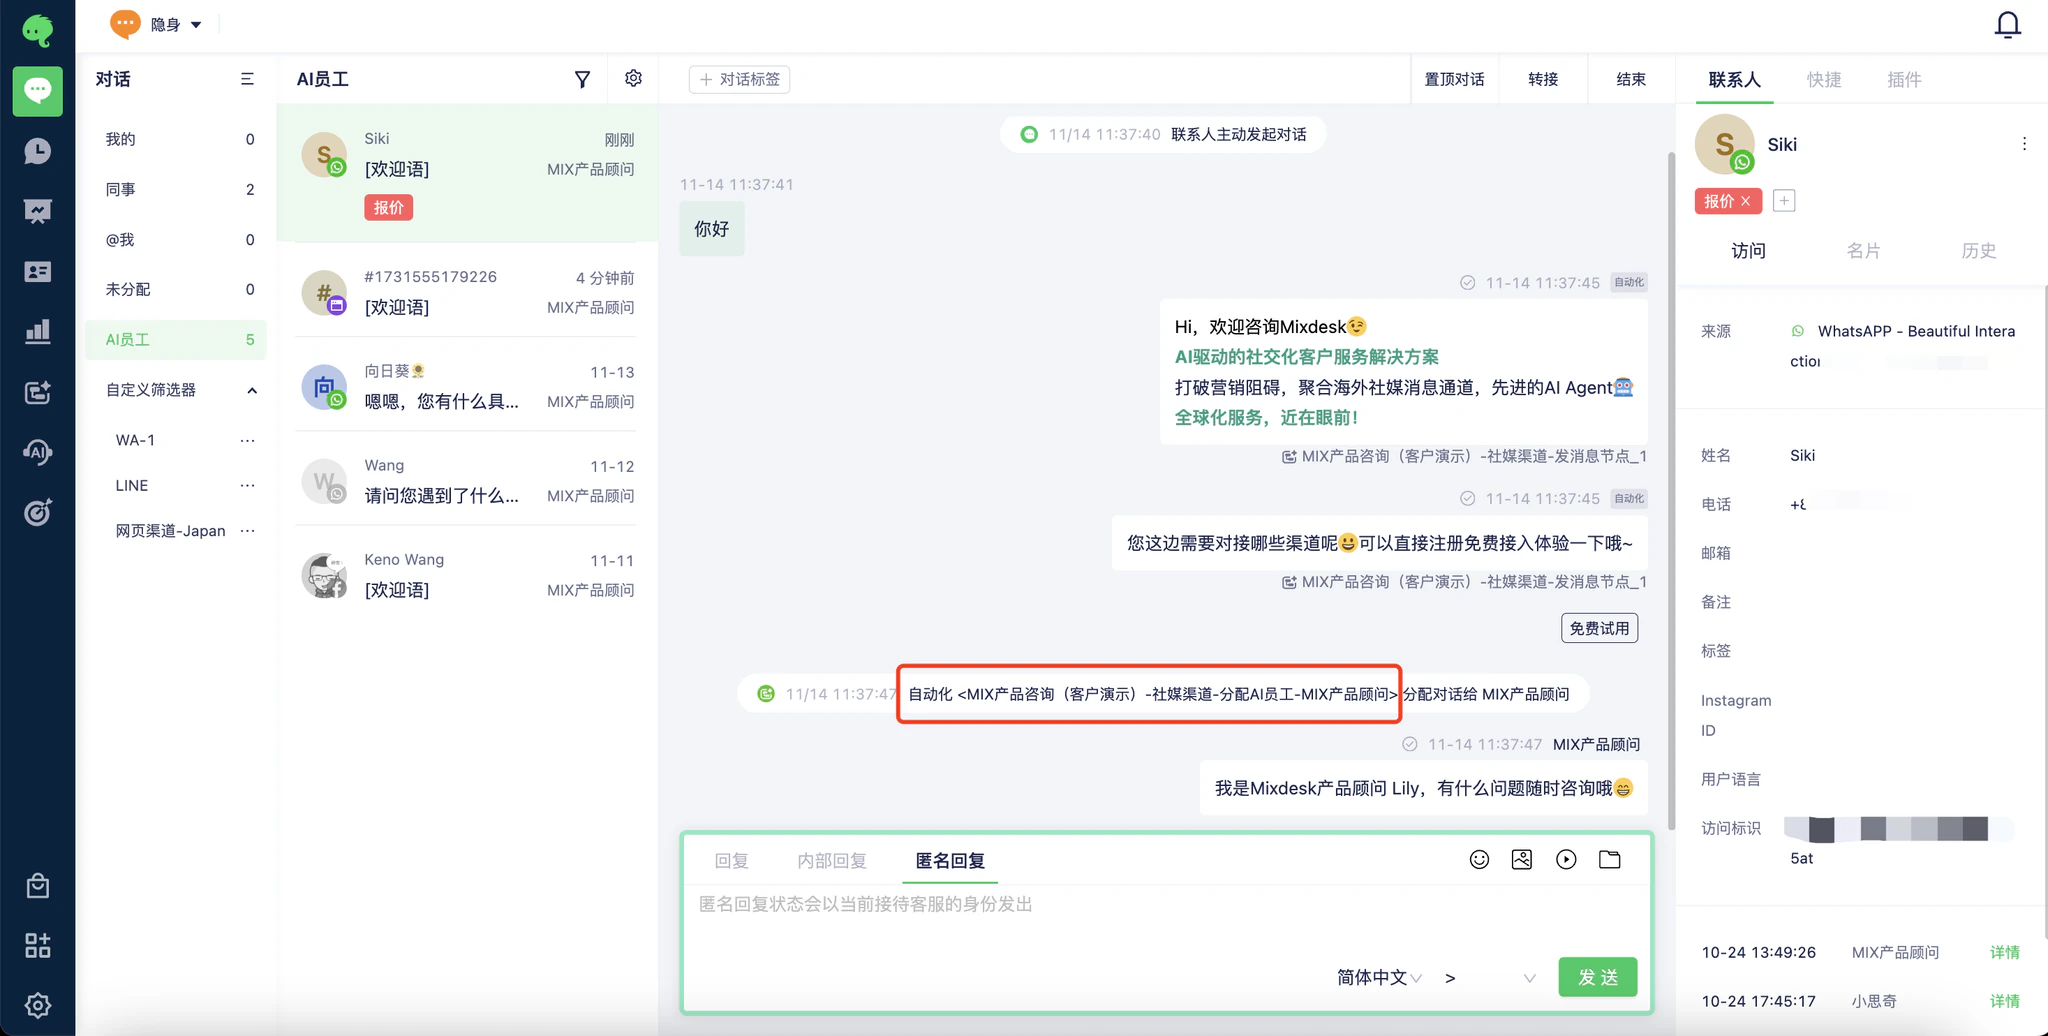
Task: Open 详情 for the 10-24 13:49:26 record
Action: click(x=2004, y=952)
